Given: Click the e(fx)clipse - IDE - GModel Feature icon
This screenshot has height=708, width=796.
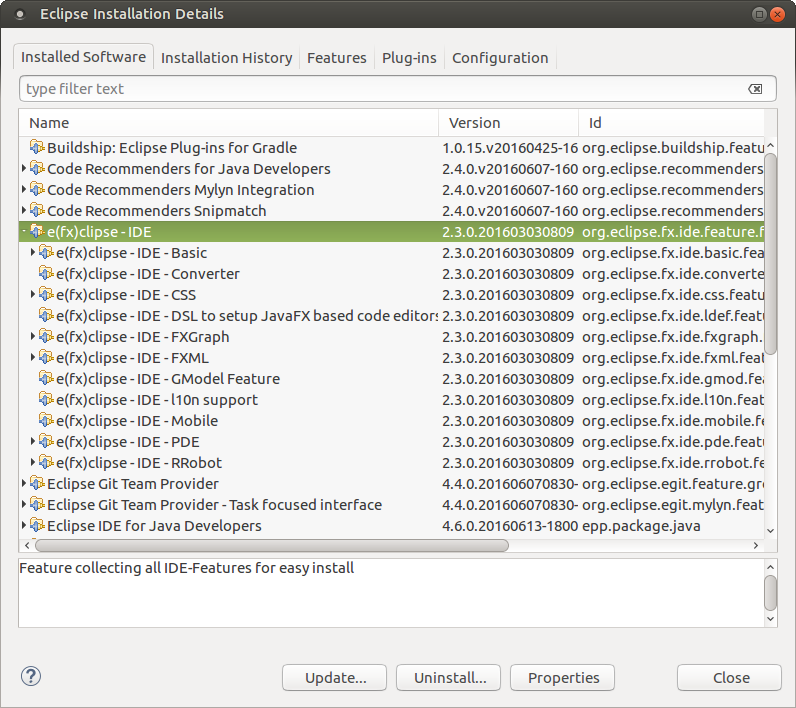Looking at the screenshot, I should point(46,379).
